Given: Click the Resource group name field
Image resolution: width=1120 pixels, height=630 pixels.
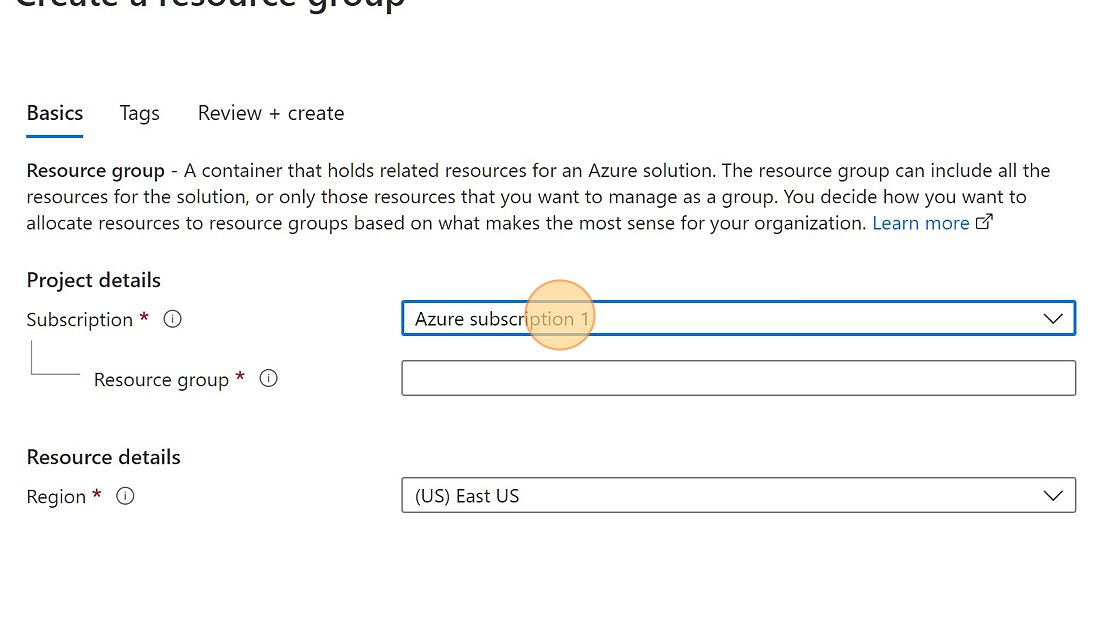Looking at the screenshot, I should [739, 378].
